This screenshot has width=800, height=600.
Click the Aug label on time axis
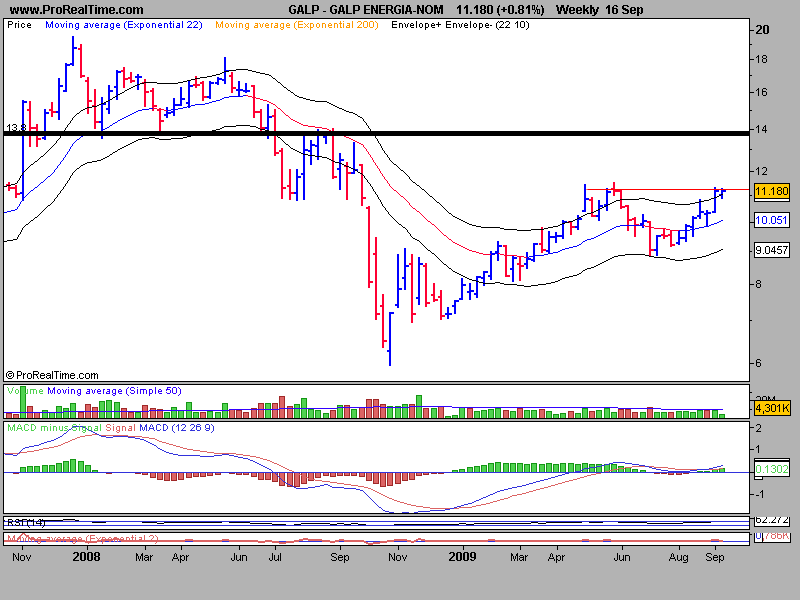(678, 557)
